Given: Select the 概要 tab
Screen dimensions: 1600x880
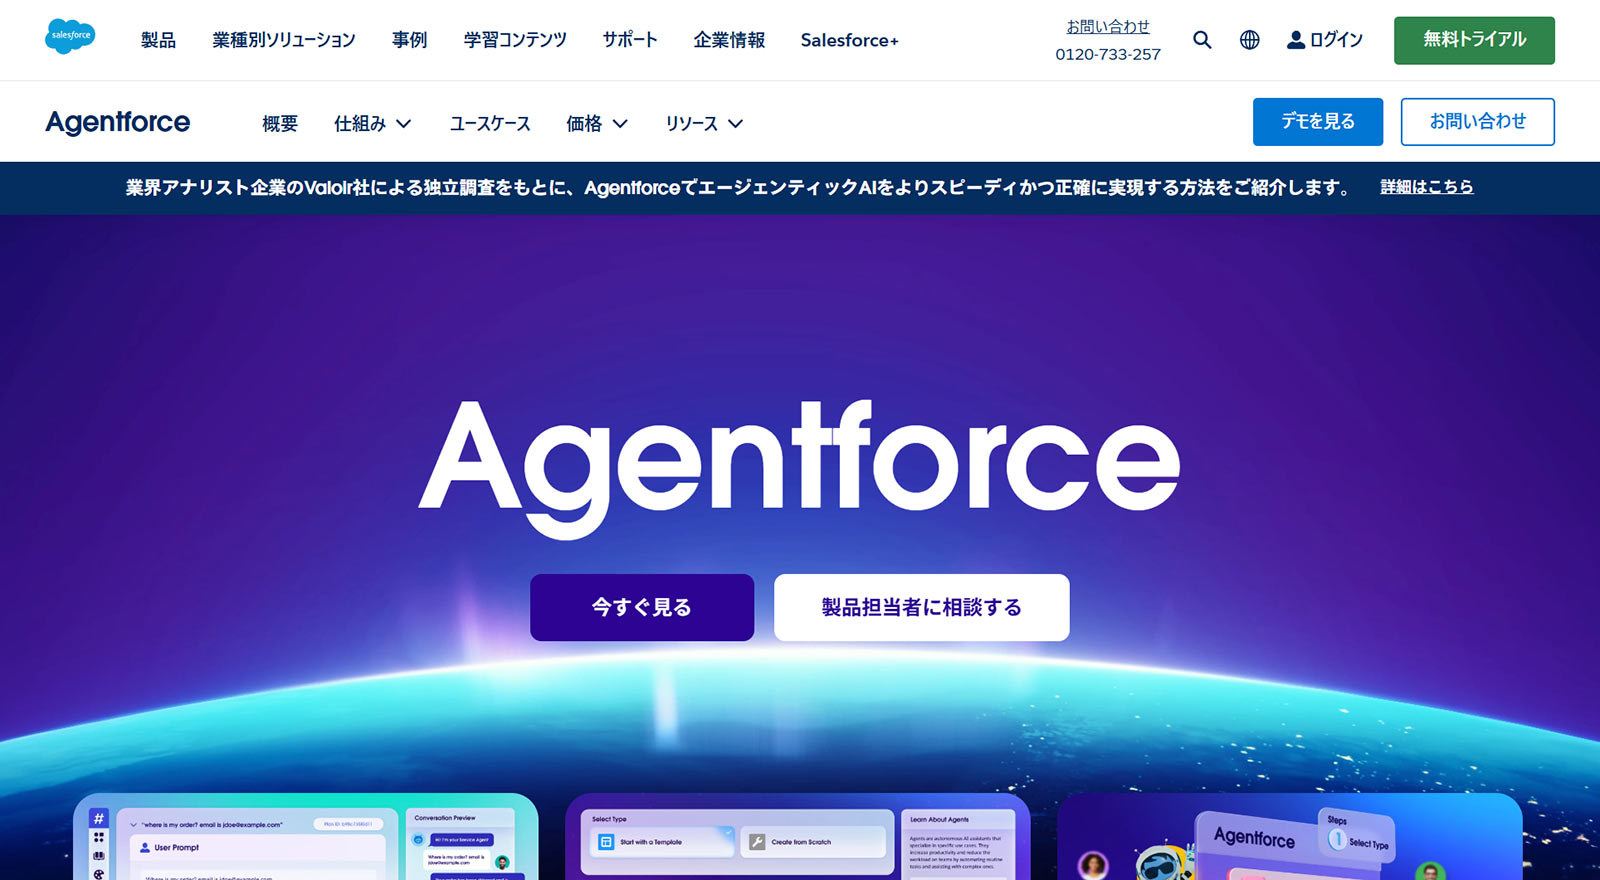Looking at the screenshot, I should point(280,123).
